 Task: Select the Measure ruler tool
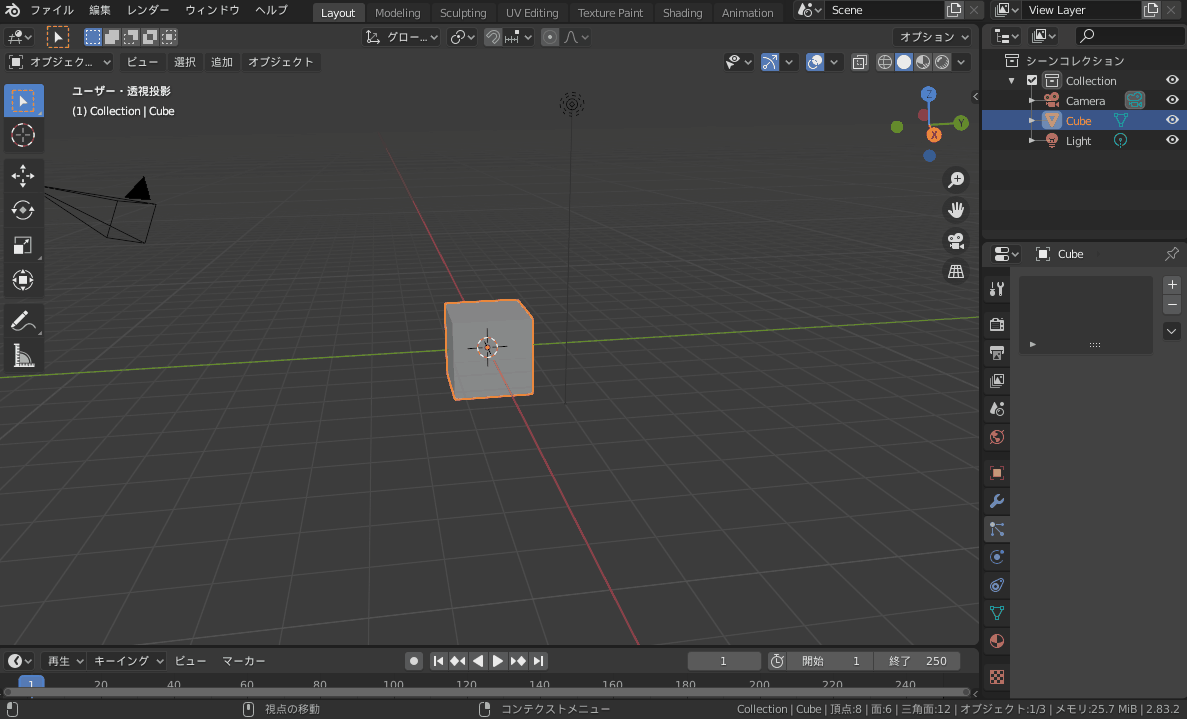(22, 355)
